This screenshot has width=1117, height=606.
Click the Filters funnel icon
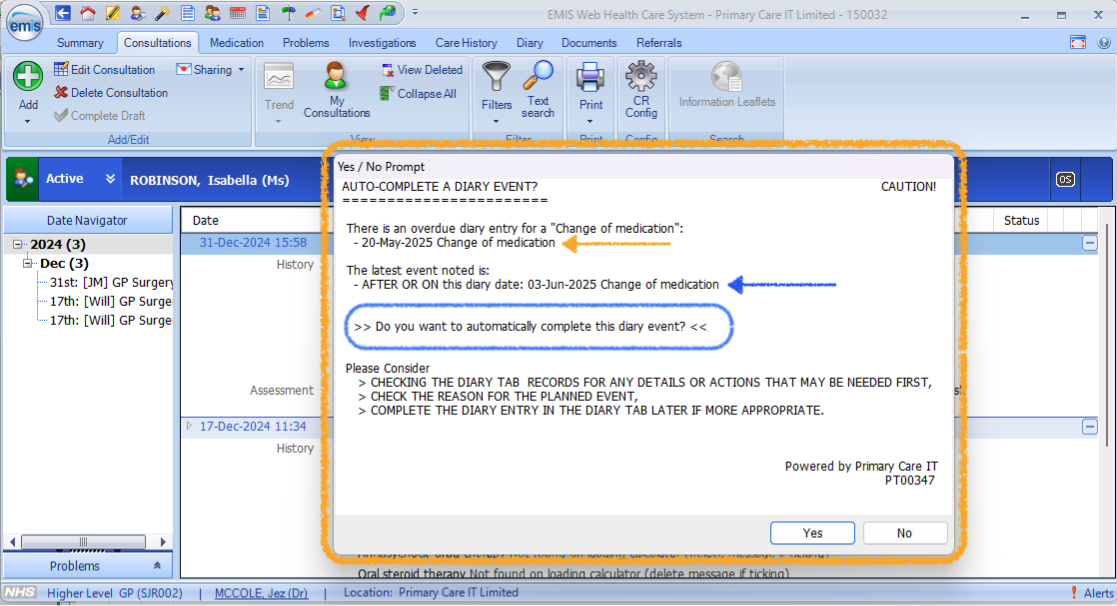(x=496, y=77)
